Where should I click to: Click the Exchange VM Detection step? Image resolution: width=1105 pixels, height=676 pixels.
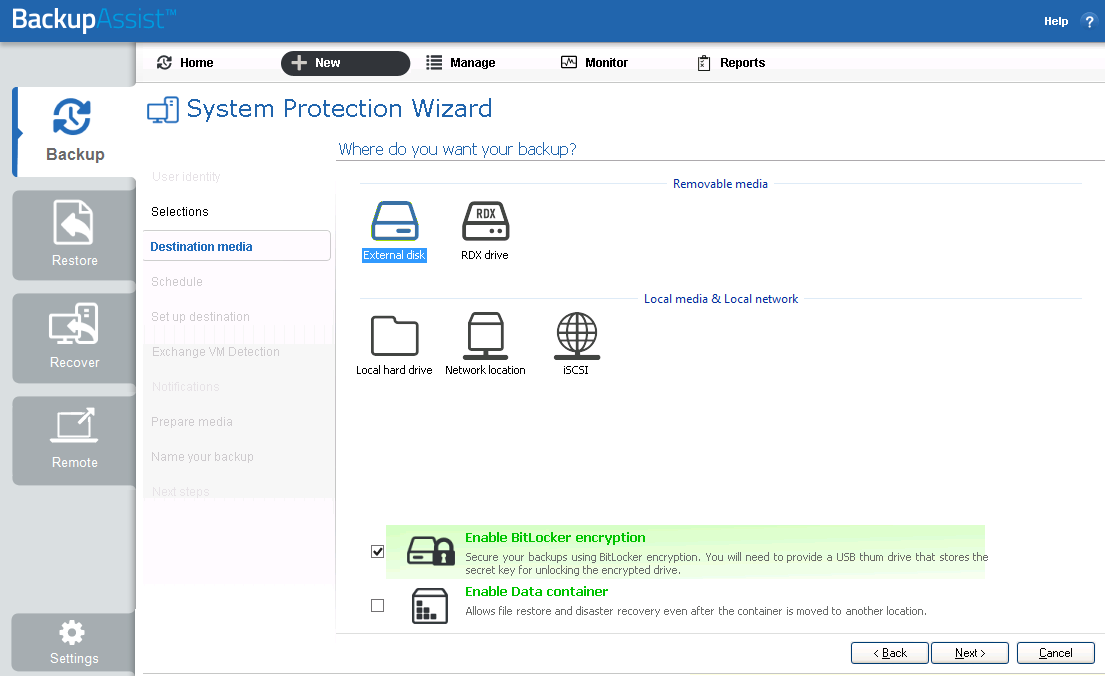tap(216, 352)
